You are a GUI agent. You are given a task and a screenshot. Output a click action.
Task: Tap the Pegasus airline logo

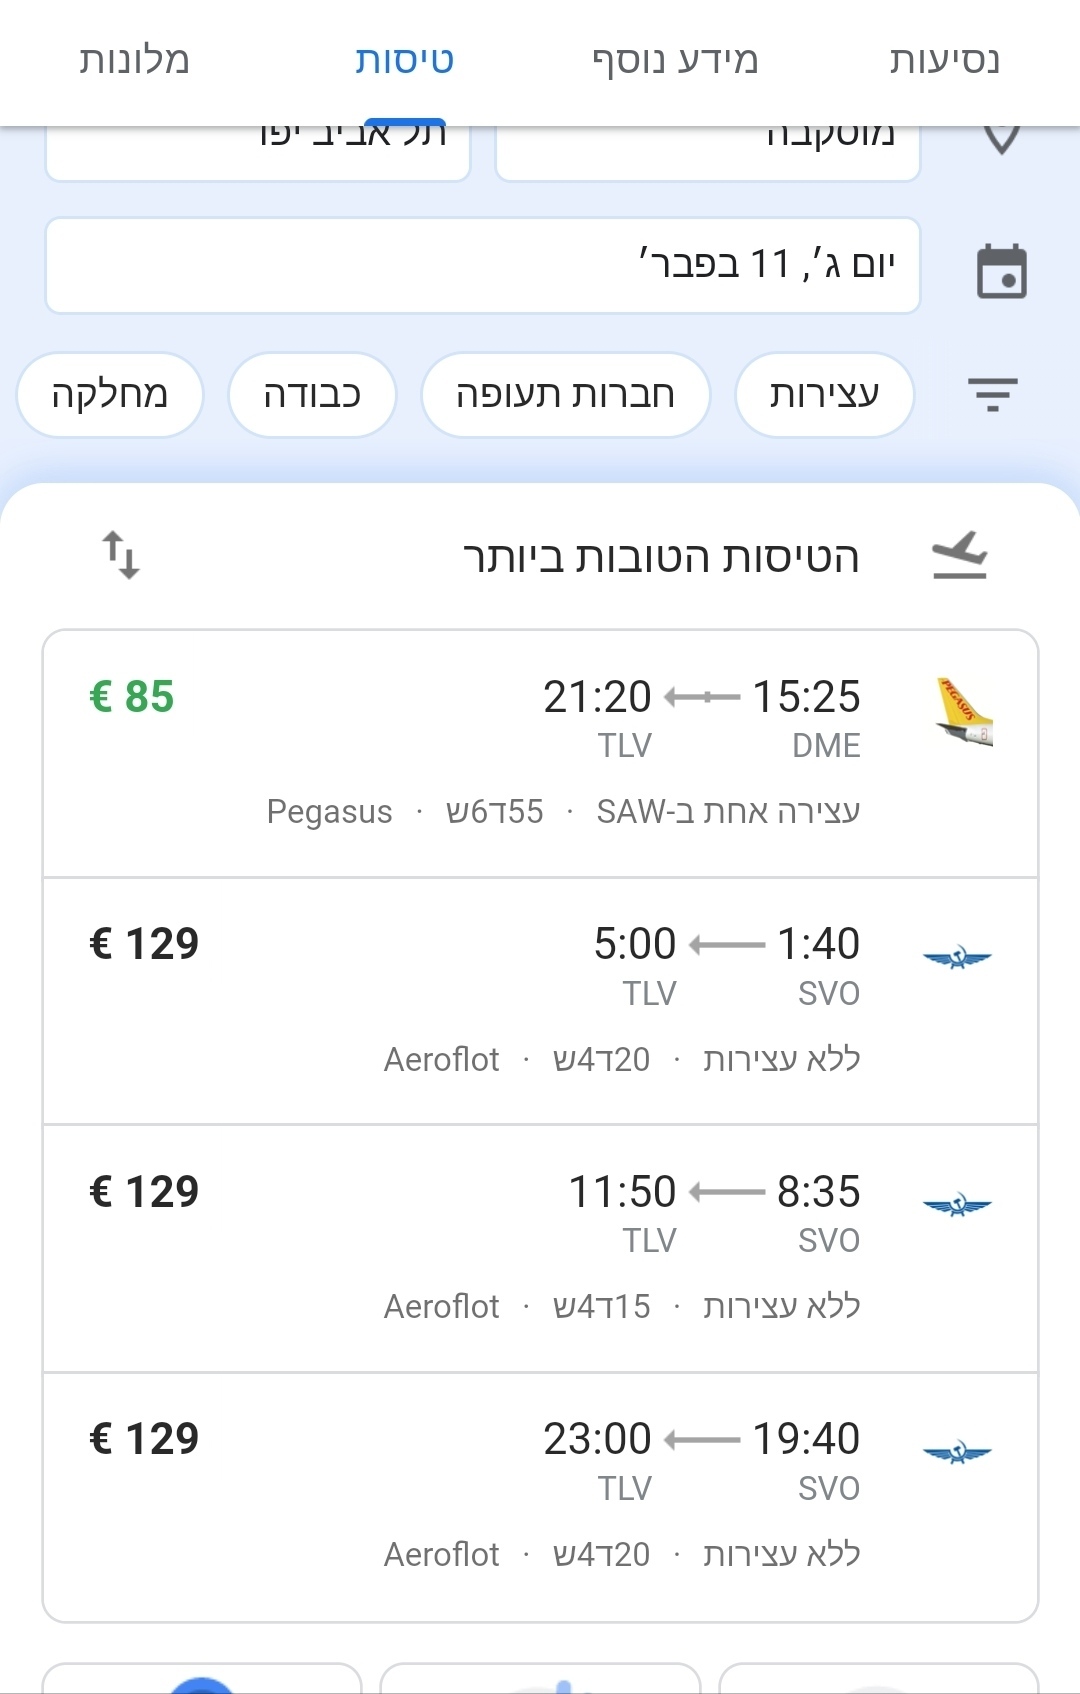(x=963, y=712)
